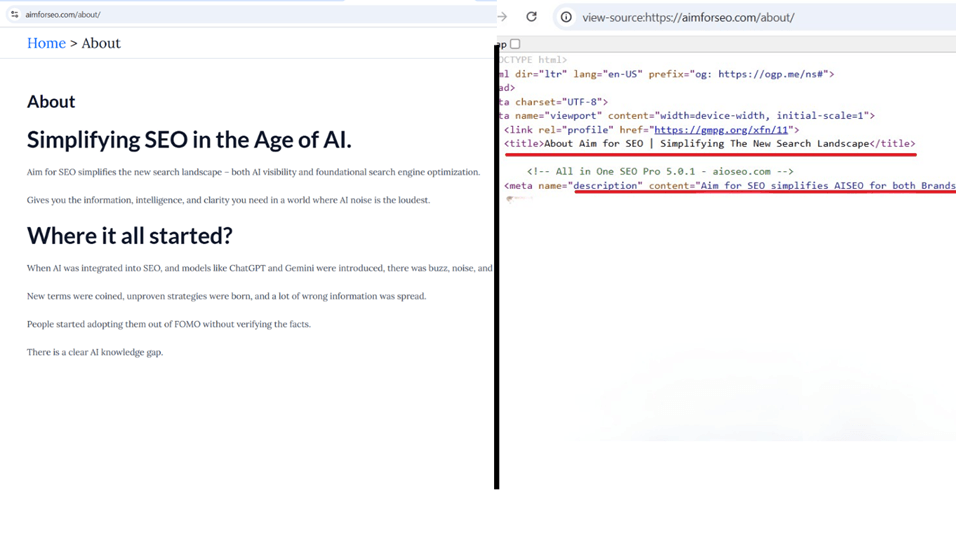Image resolution: width=956 pixels, height=537 pixels.
Task: Click paragraph starting Aim for SEO simplifies
Action: click(253, 172)
